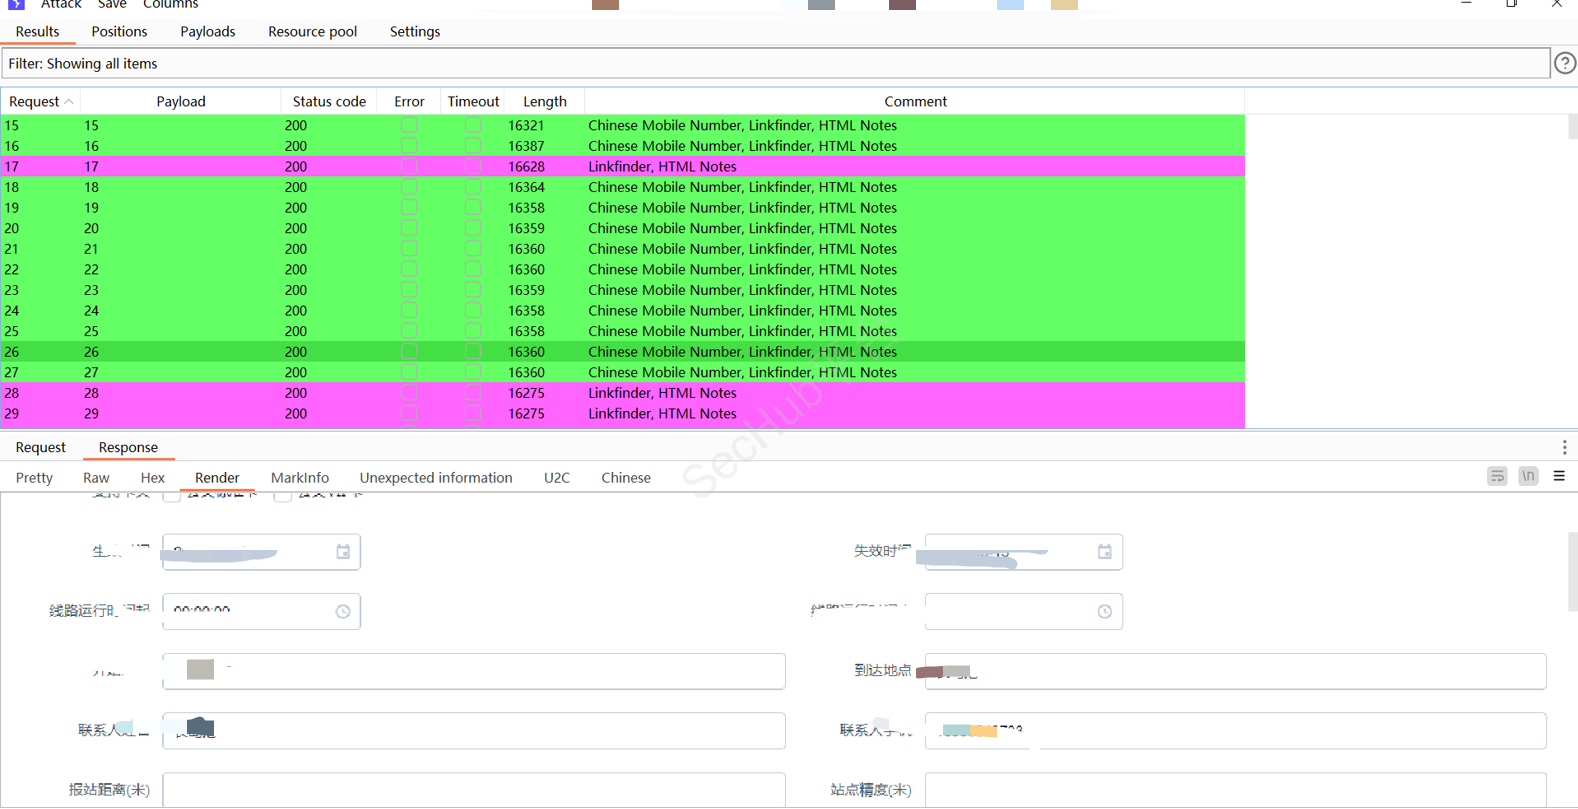Click the Filter: Showing all items bar
The width and height of the screenshot is (1578, 809).
coord(775,64)
